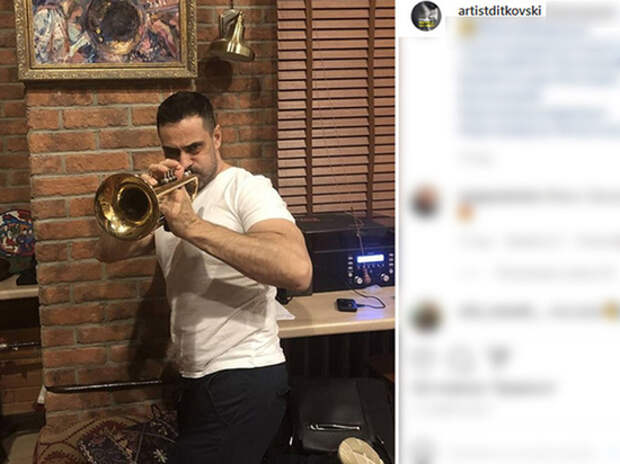Open the artistditkovski username link
Viewport: 620px width, 464px height.
pos(499,11)
